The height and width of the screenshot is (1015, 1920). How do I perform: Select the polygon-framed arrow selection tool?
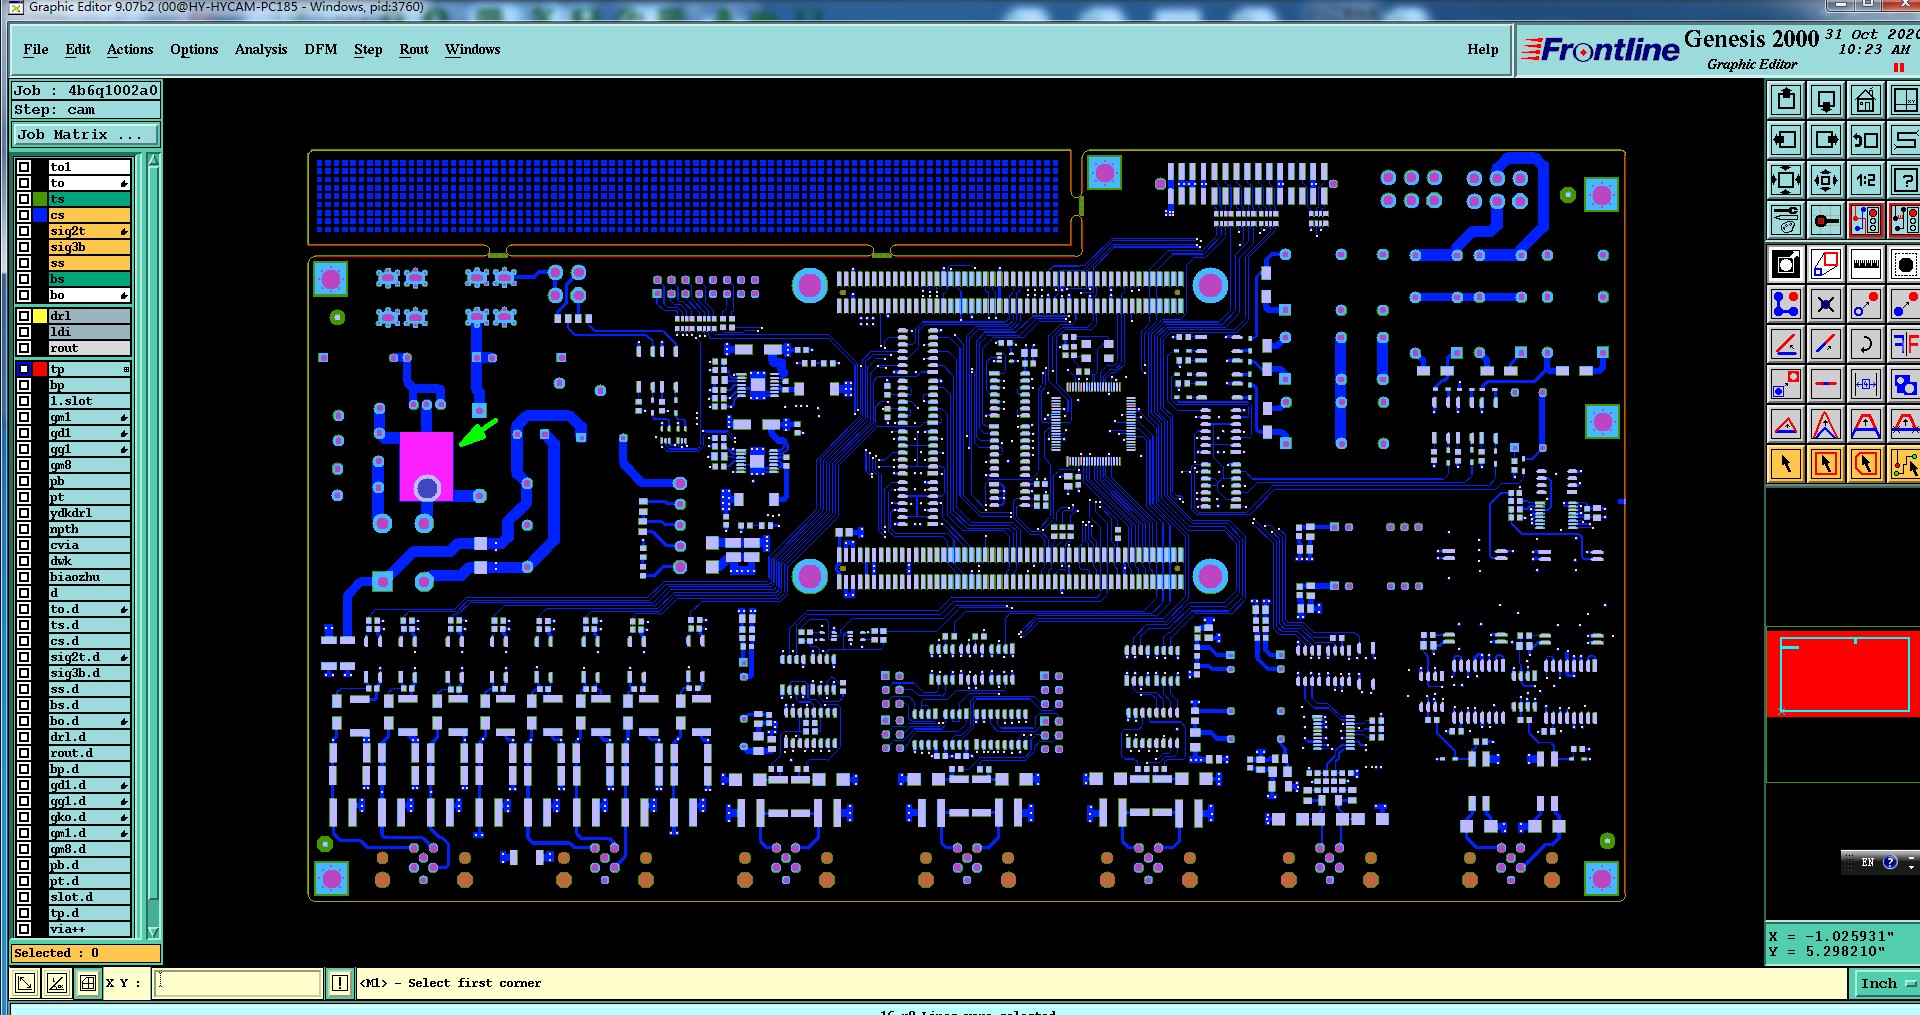click(x=1866, y=464)
